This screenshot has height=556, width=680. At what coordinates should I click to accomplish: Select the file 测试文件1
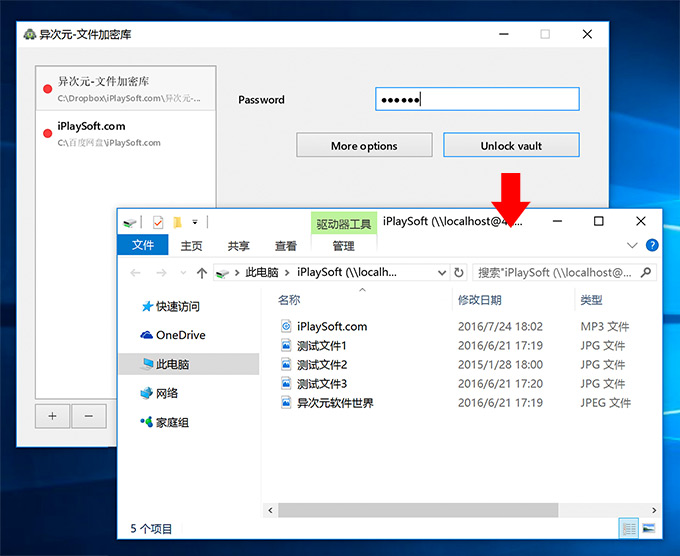(321, 346)
